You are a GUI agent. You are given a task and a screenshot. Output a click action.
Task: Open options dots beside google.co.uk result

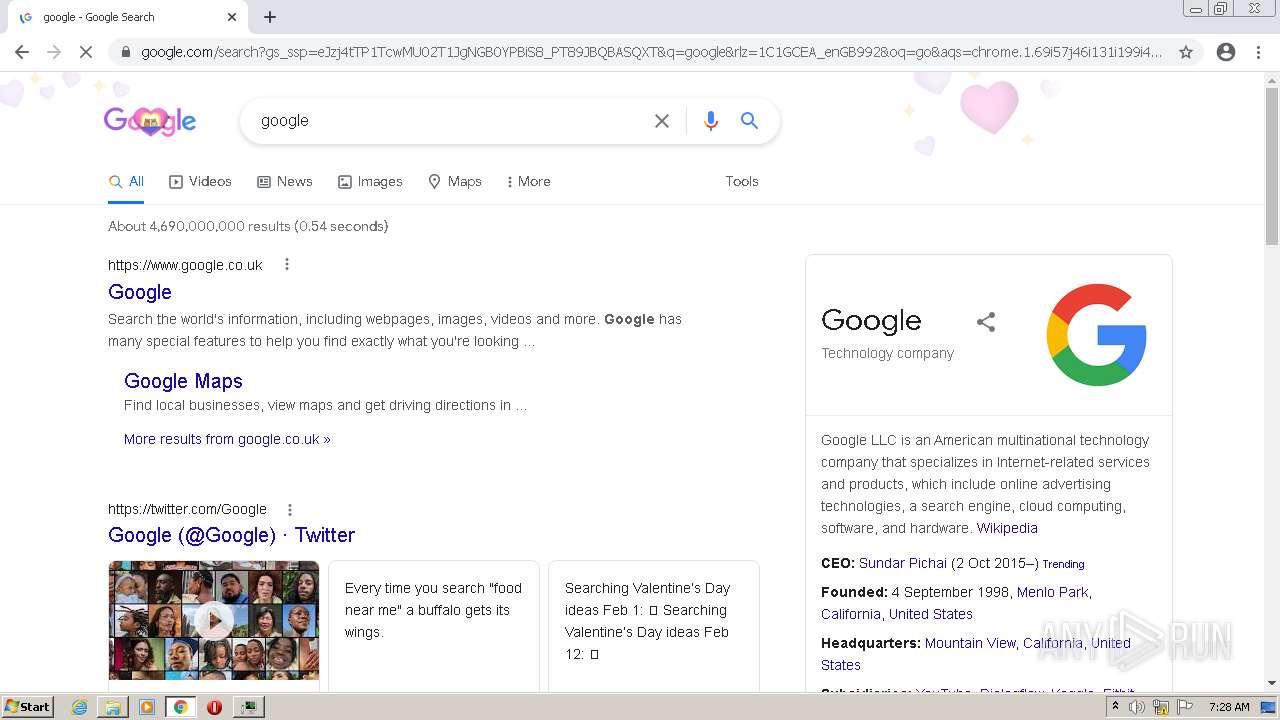coord(287,265)
